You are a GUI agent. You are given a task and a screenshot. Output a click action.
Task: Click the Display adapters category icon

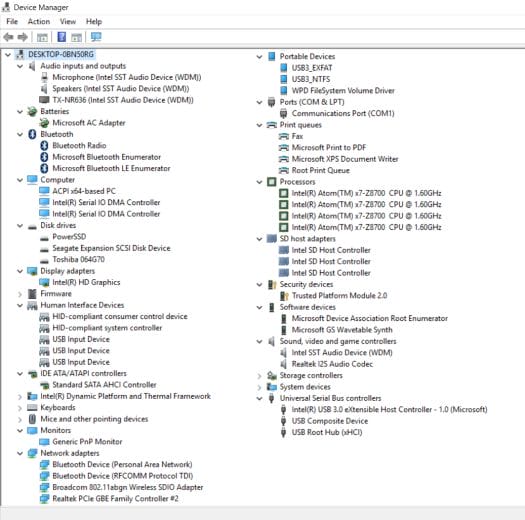tap(32, 271)
